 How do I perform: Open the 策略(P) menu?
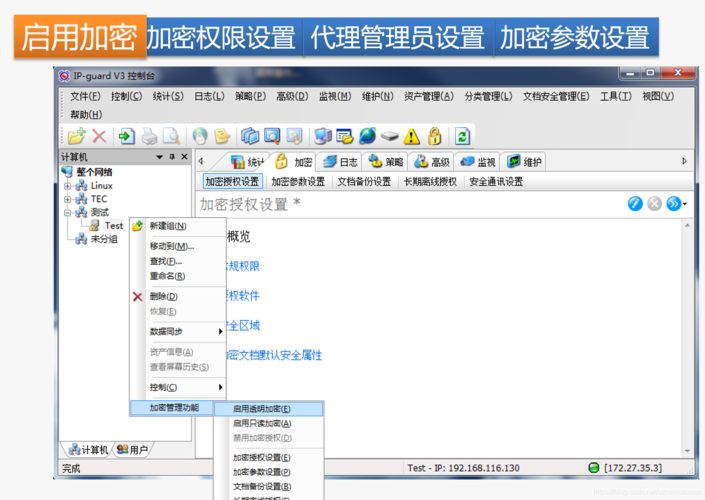[x=250, y=96]
